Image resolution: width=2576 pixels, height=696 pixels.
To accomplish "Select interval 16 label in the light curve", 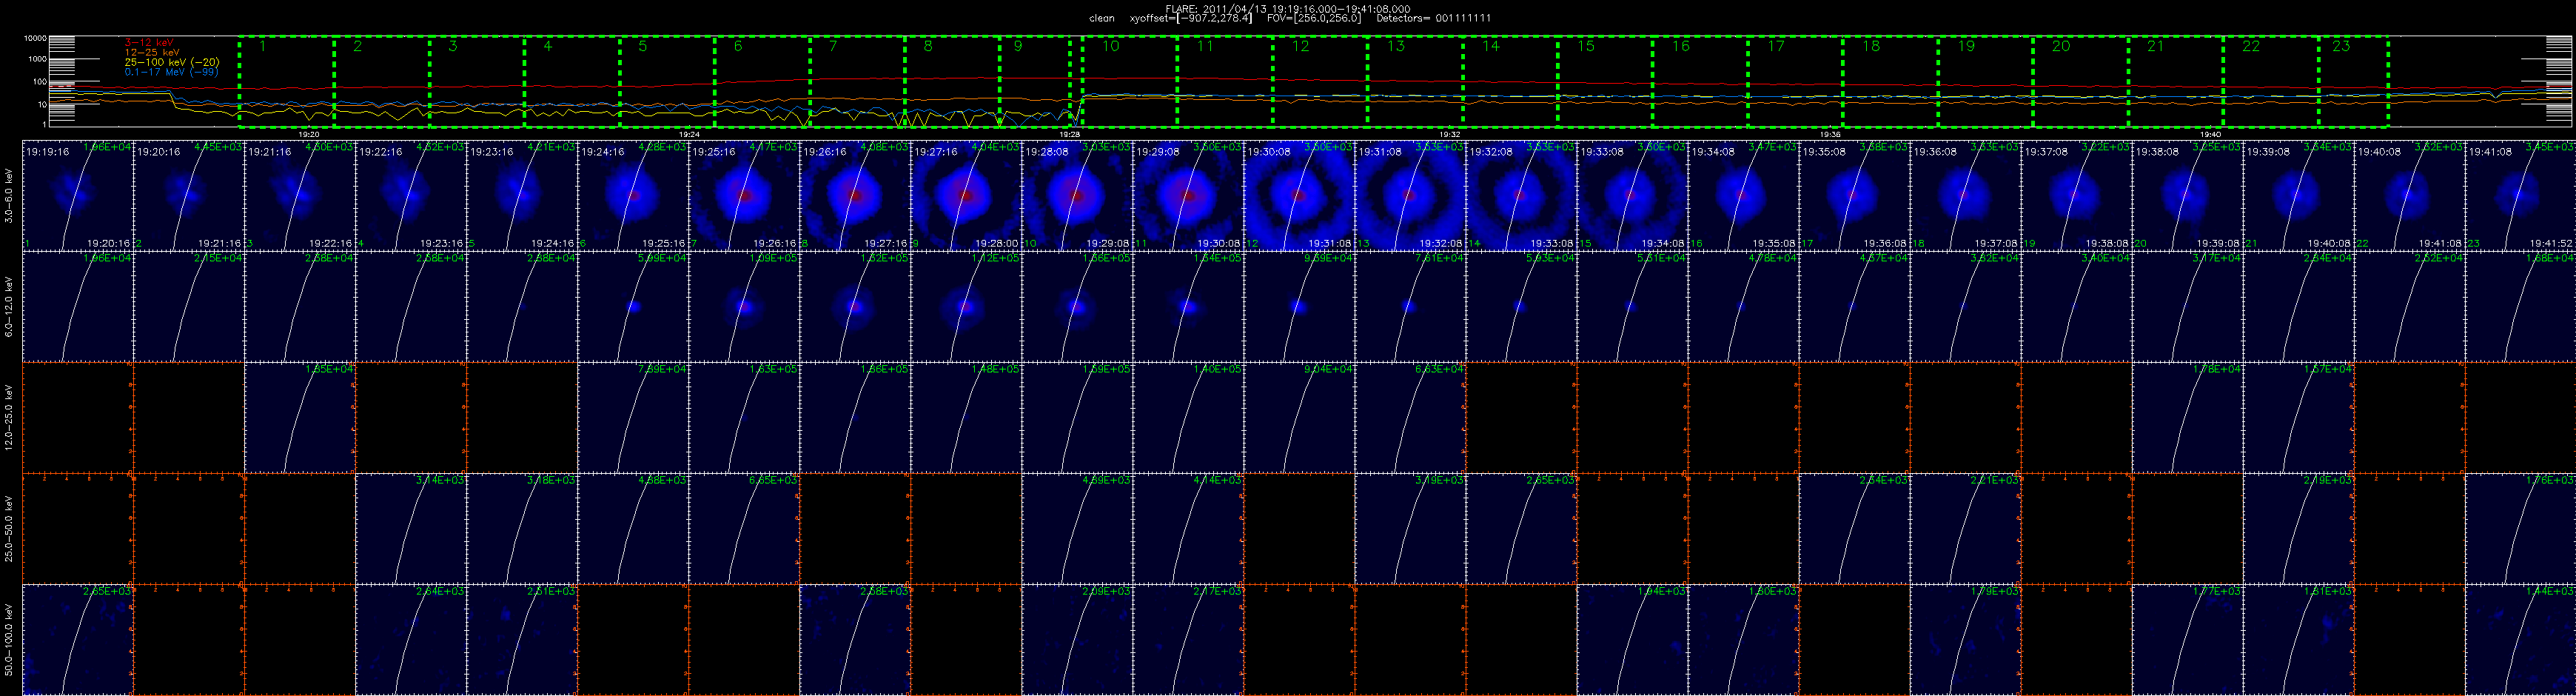I will pyautogui.click(x=1681, y=46).
